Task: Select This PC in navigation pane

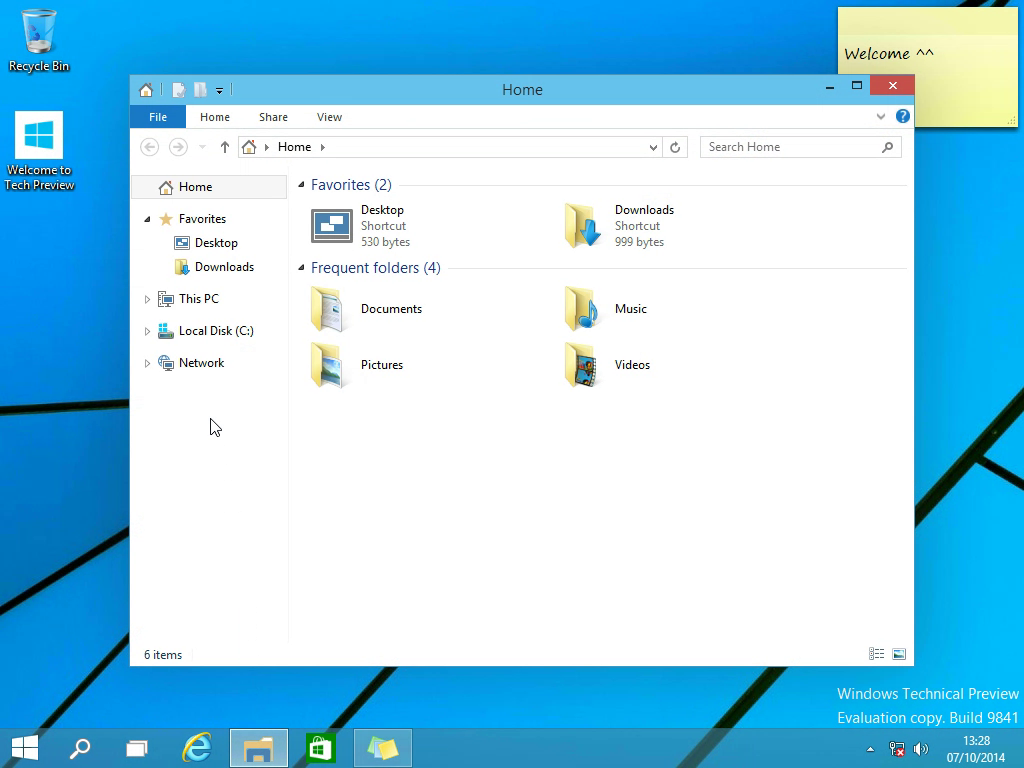Action: click(199, 298)
